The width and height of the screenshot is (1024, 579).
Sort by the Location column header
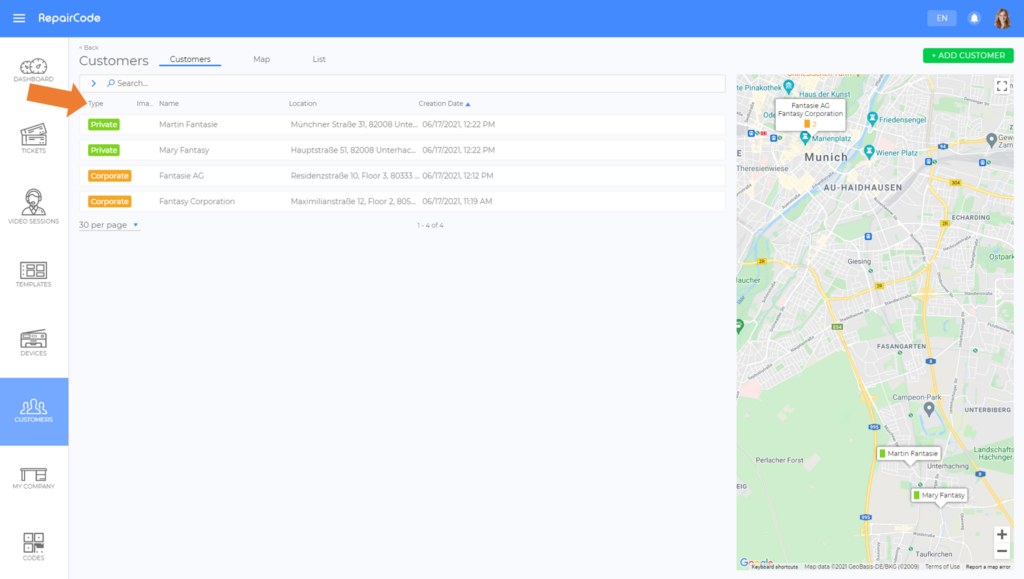(302, 104)
